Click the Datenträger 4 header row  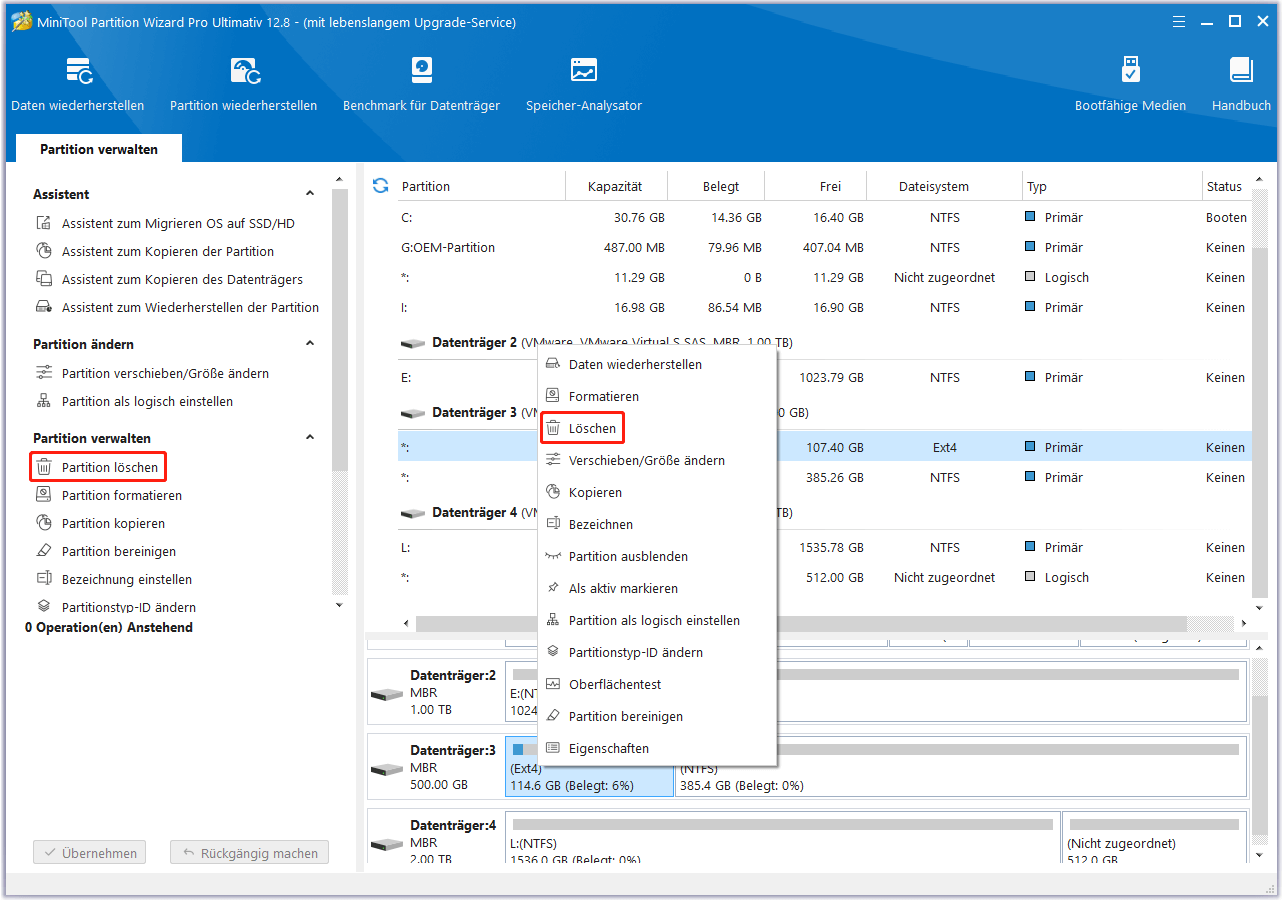click(823, 512)
